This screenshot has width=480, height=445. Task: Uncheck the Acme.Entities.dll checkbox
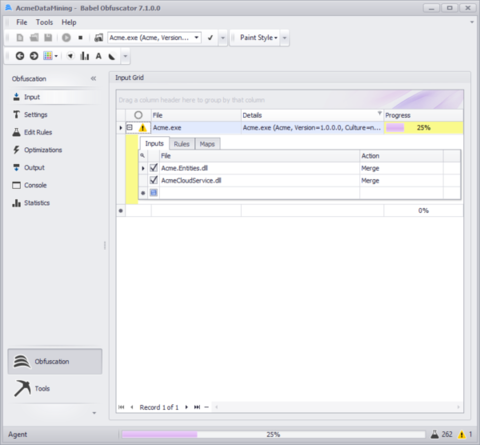coord(154,168)
